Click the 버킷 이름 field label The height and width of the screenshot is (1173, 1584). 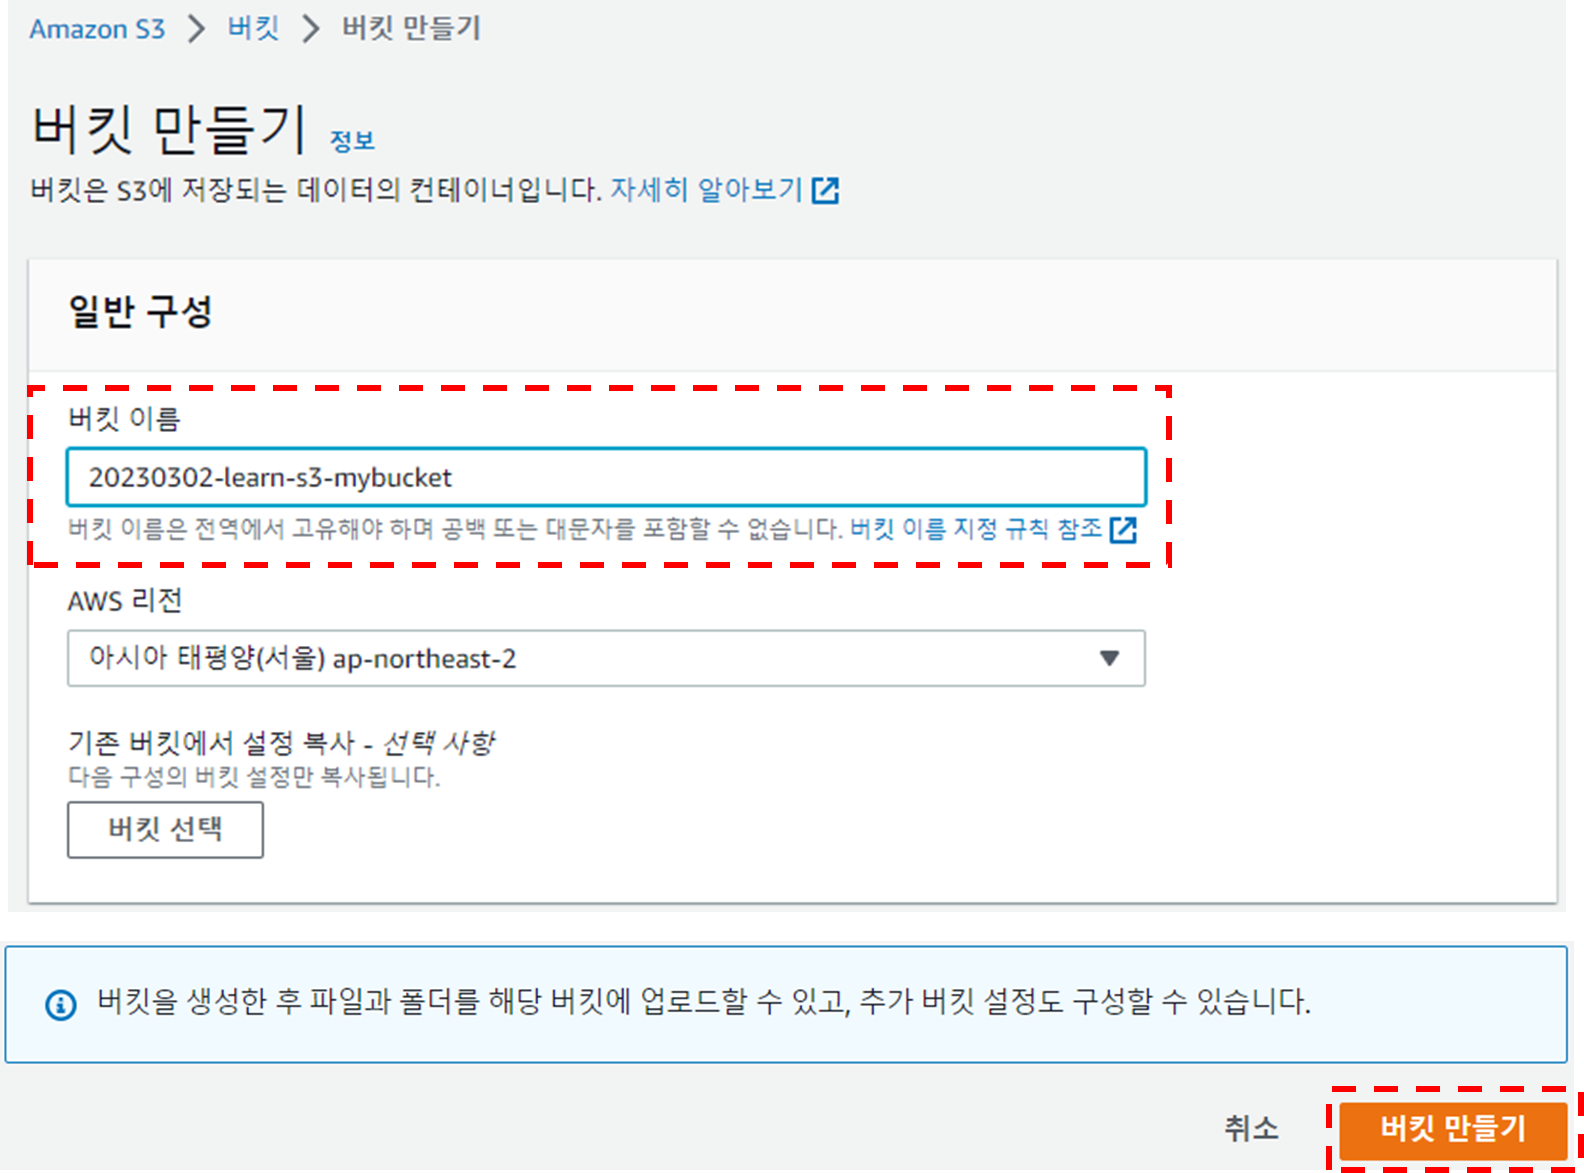124,419
